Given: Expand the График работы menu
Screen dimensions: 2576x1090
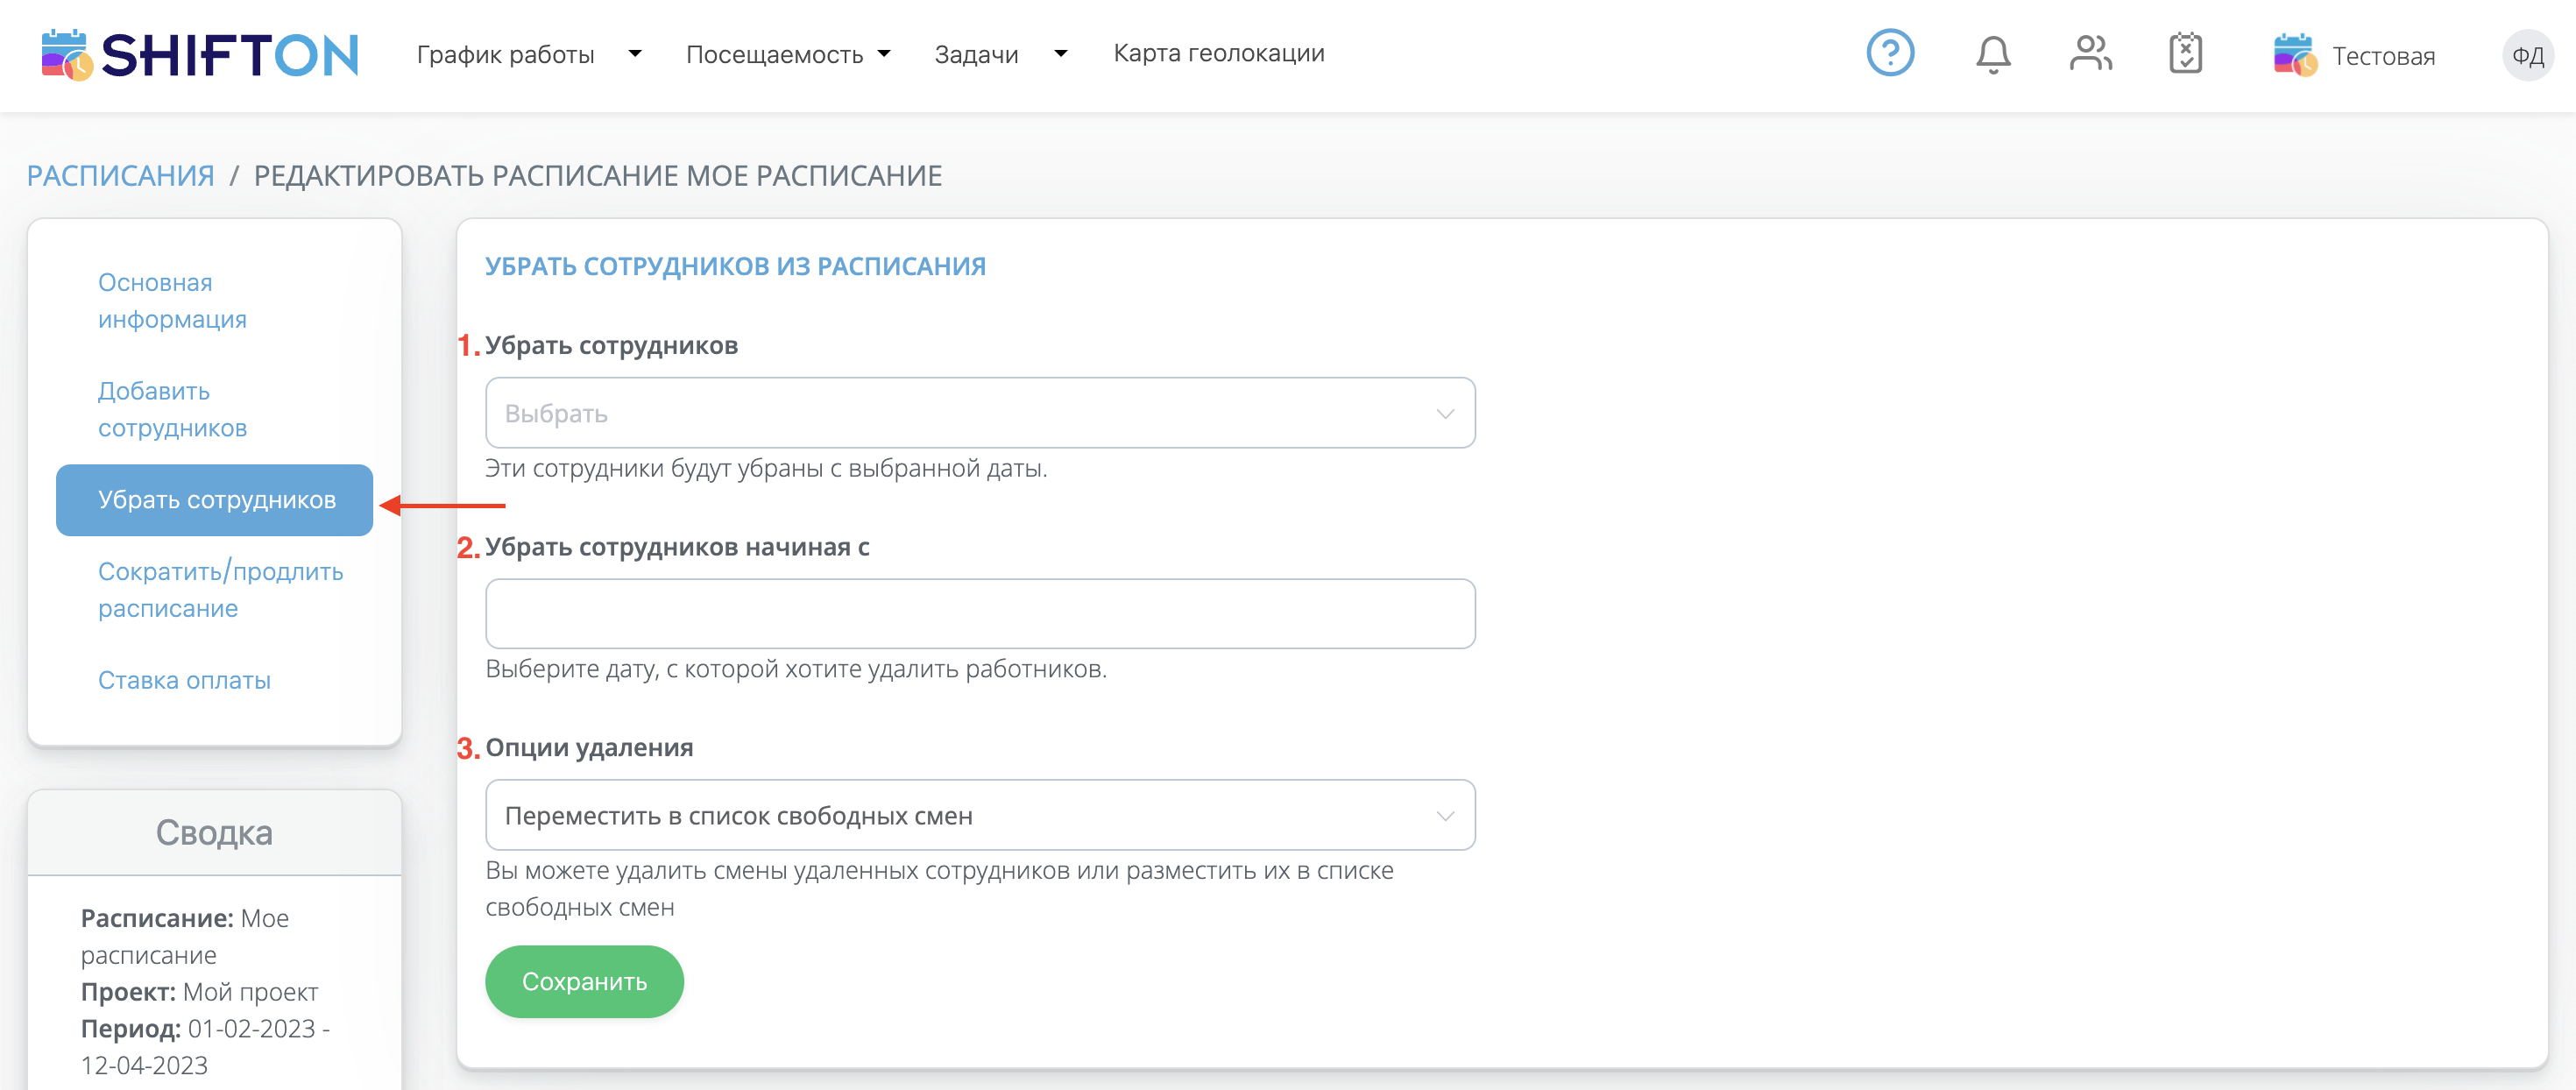Looking at the screenshot, I should click(x=505, y=54).
